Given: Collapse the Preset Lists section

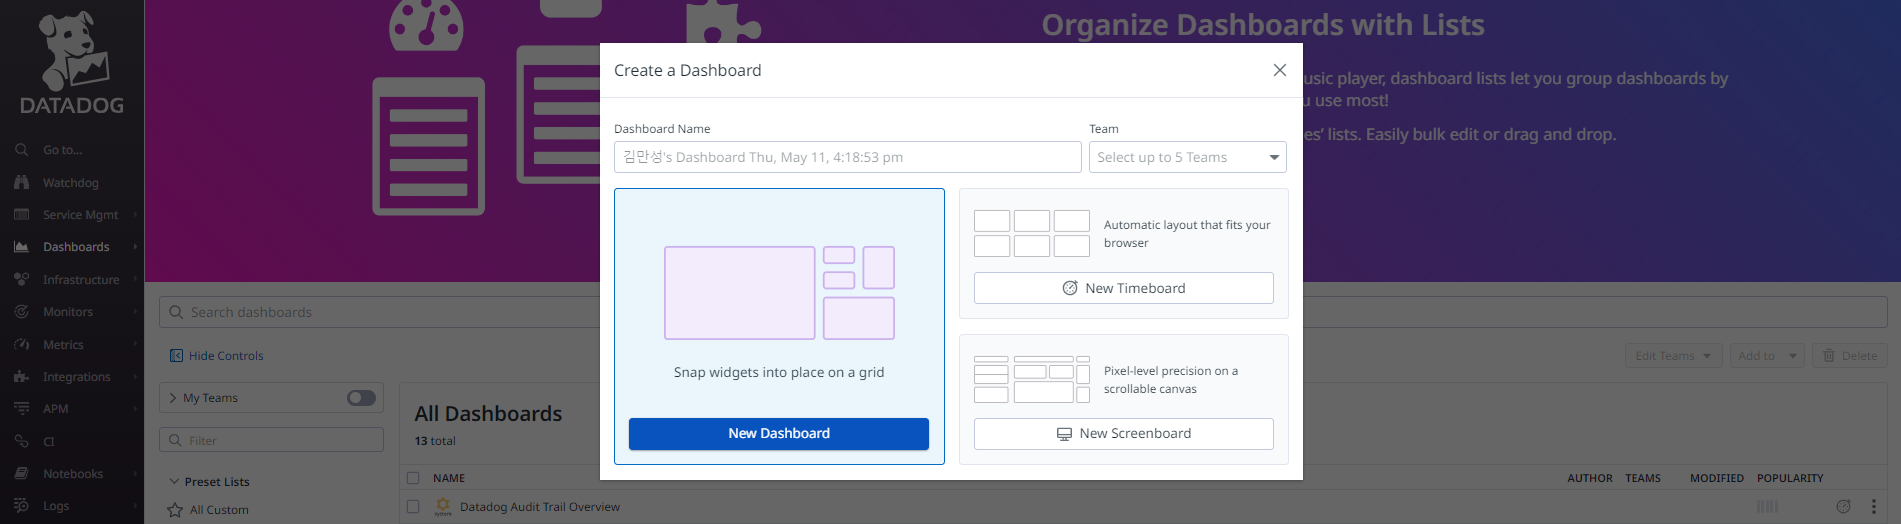Looking at the screenshot, I should [174, 481].
